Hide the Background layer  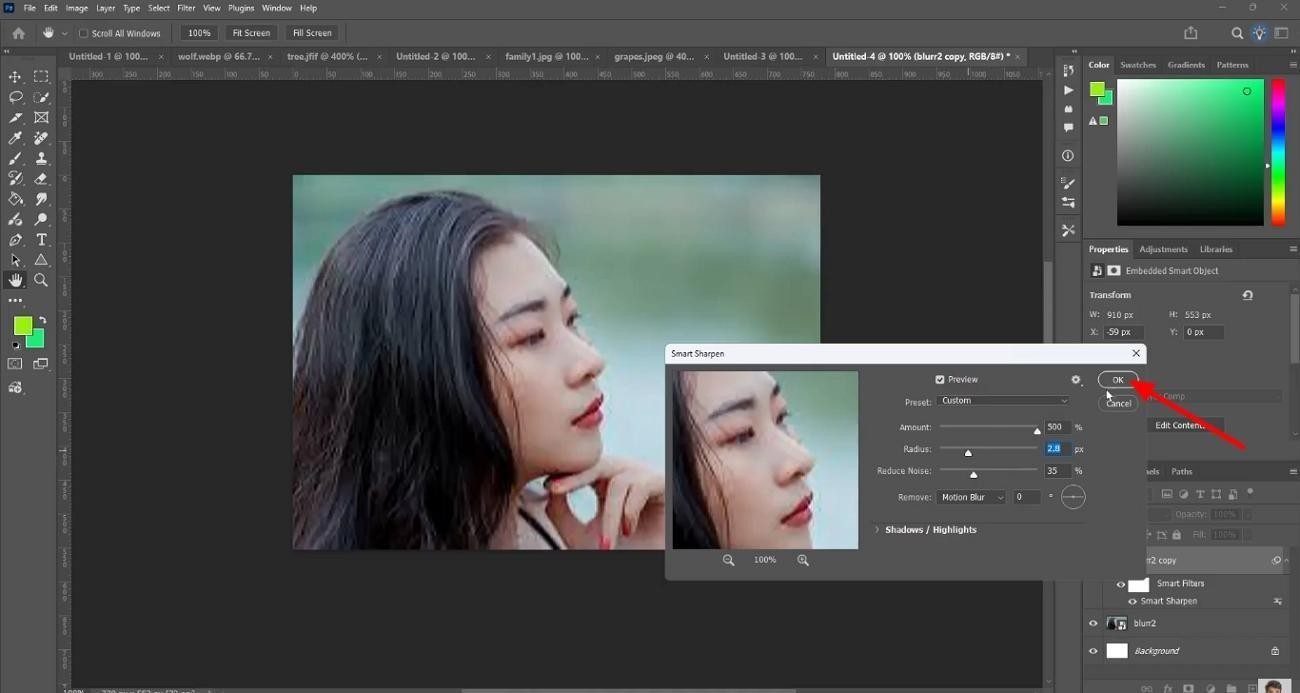point(1093,651)
